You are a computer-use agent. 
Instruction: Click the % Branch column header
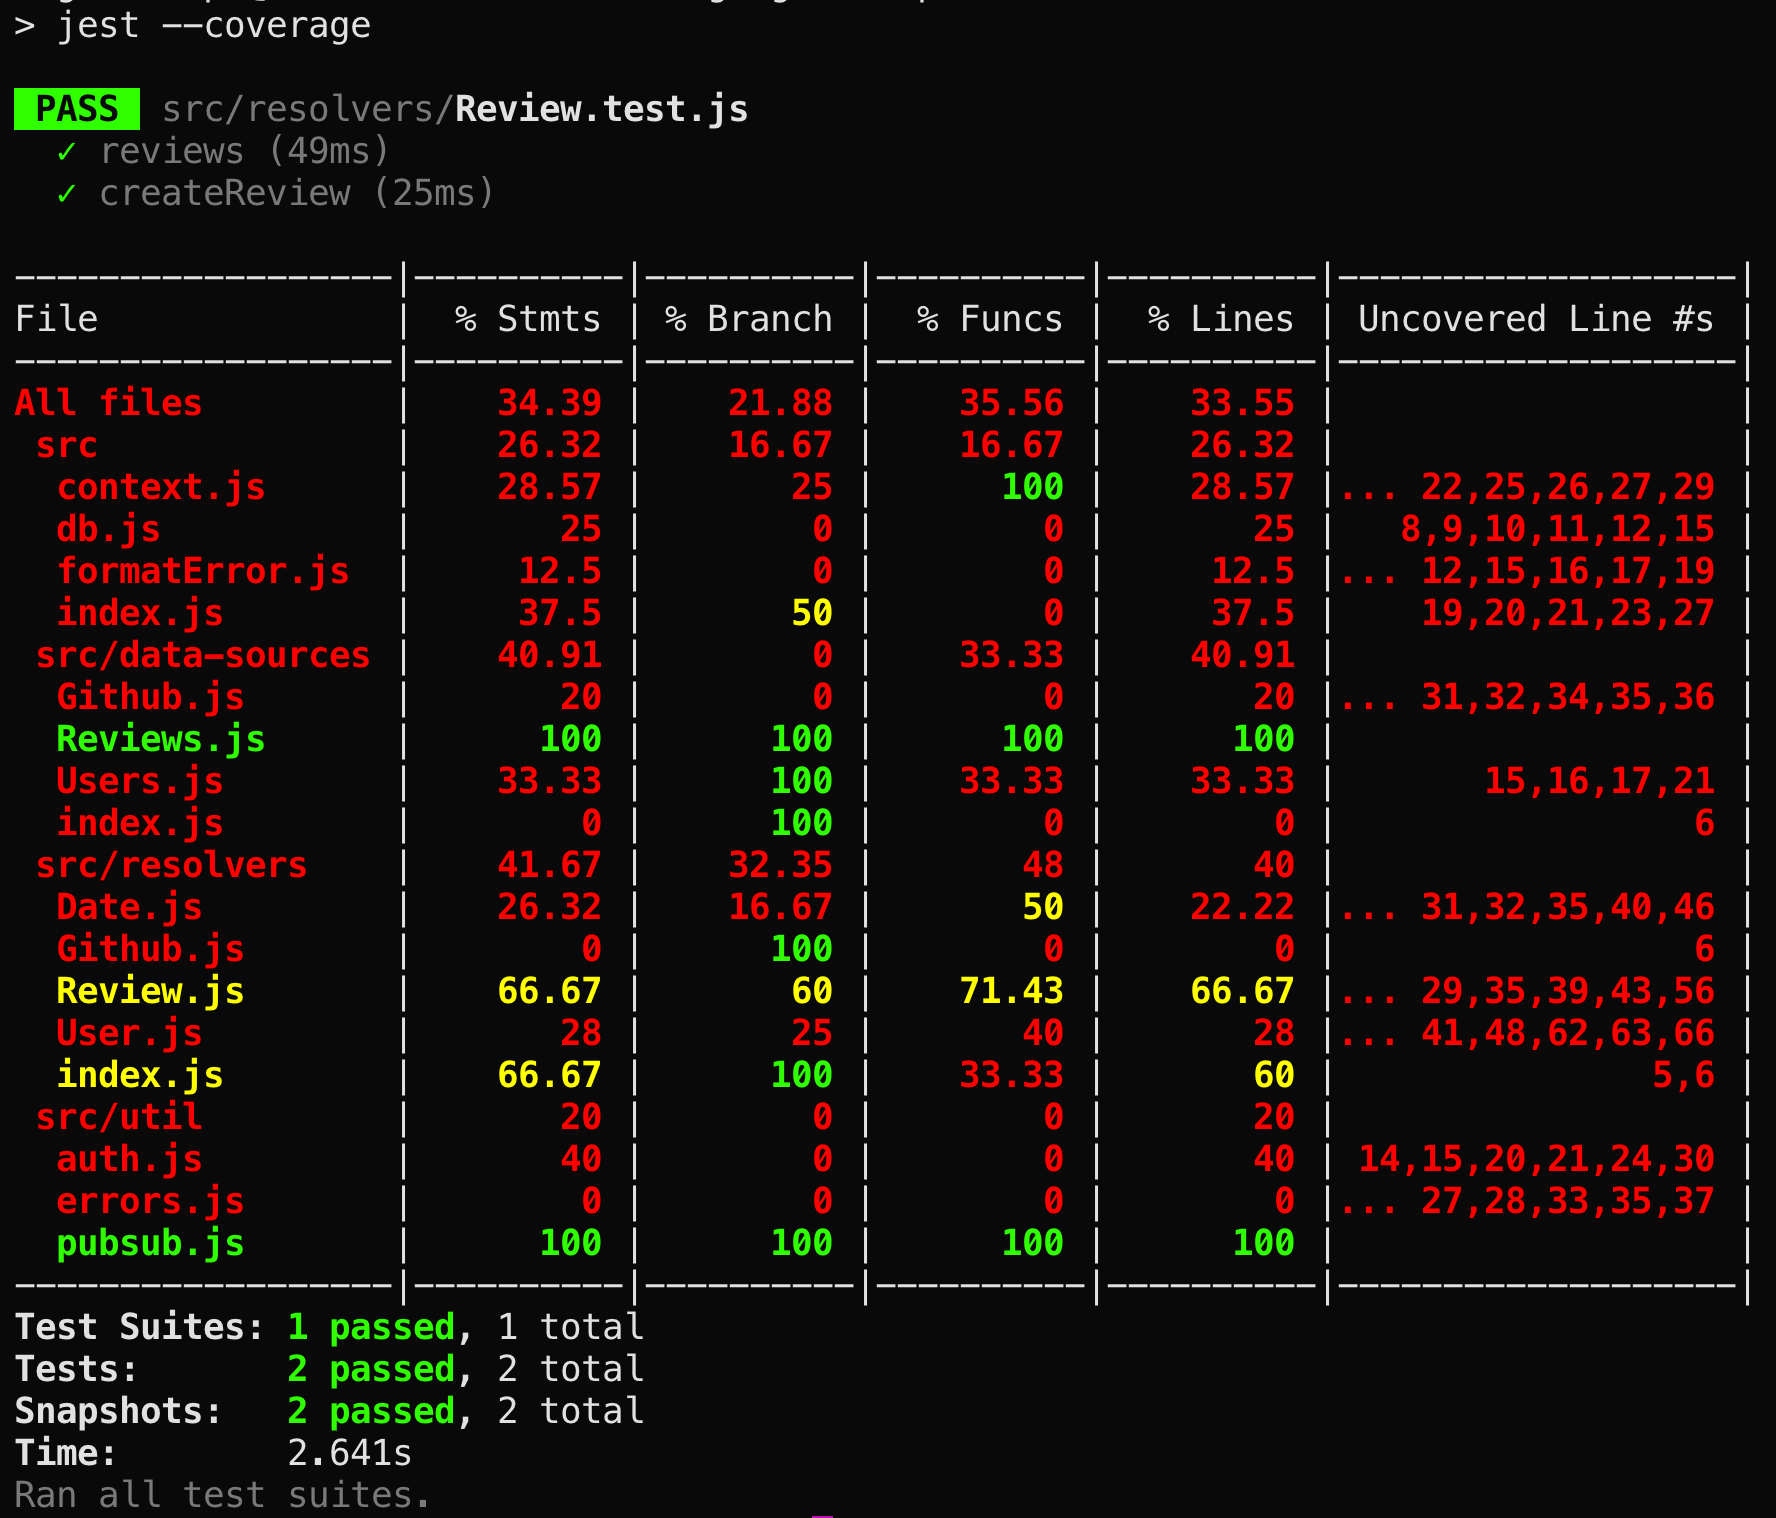tap(748, 318)
